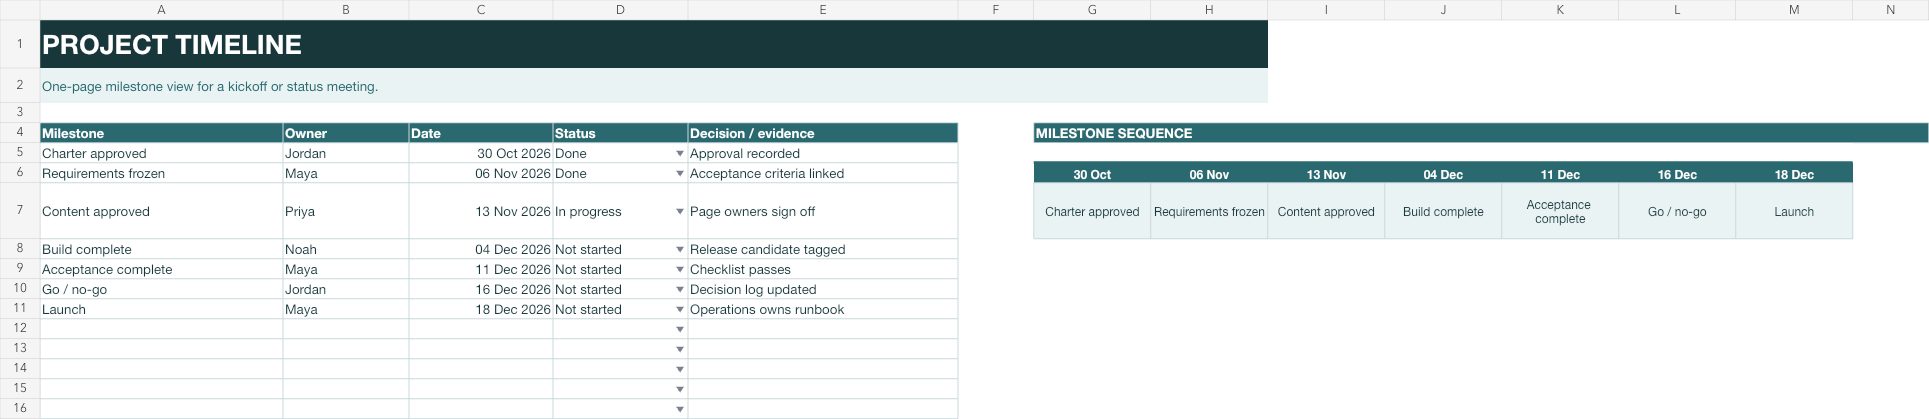Select row 7 header
The height and width of the screenshot is (419, 1929).
tap(20, 211)
